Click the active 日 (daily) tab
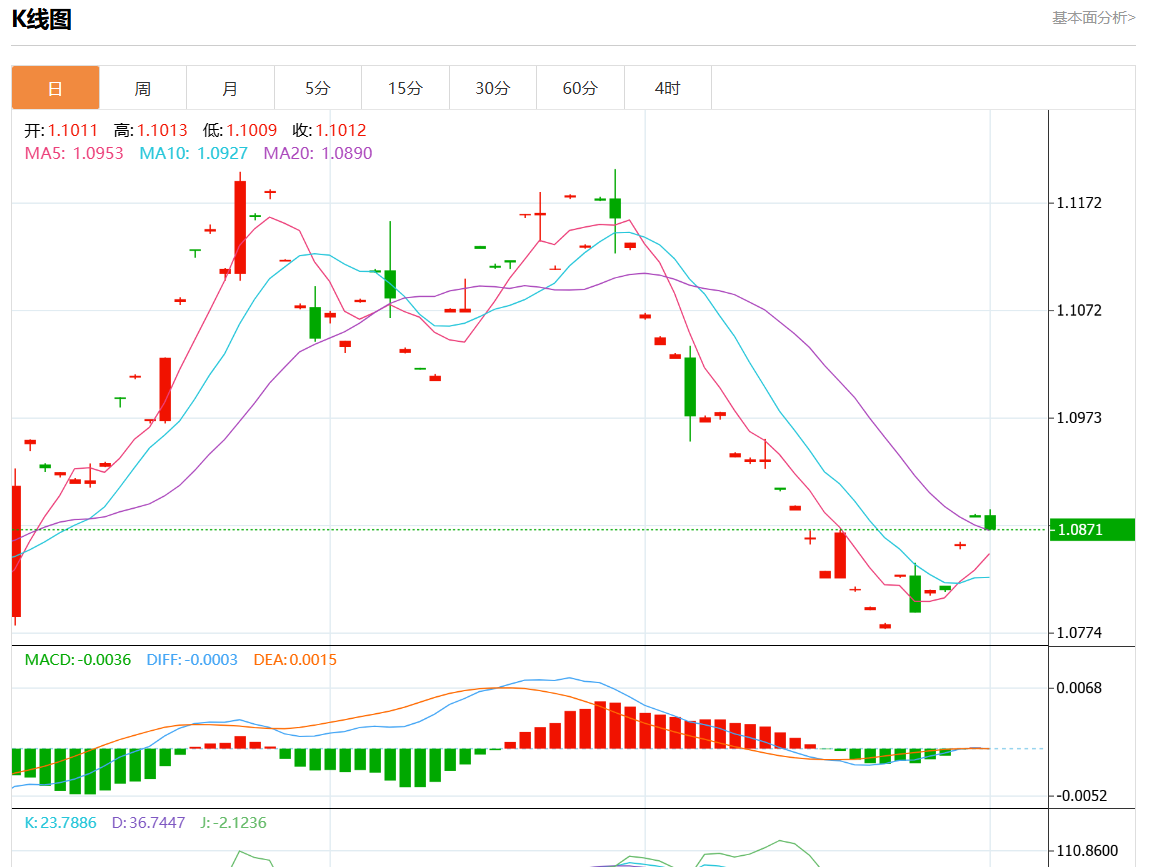The width and height of the screenshot is (1165, 867). point(56,88)
